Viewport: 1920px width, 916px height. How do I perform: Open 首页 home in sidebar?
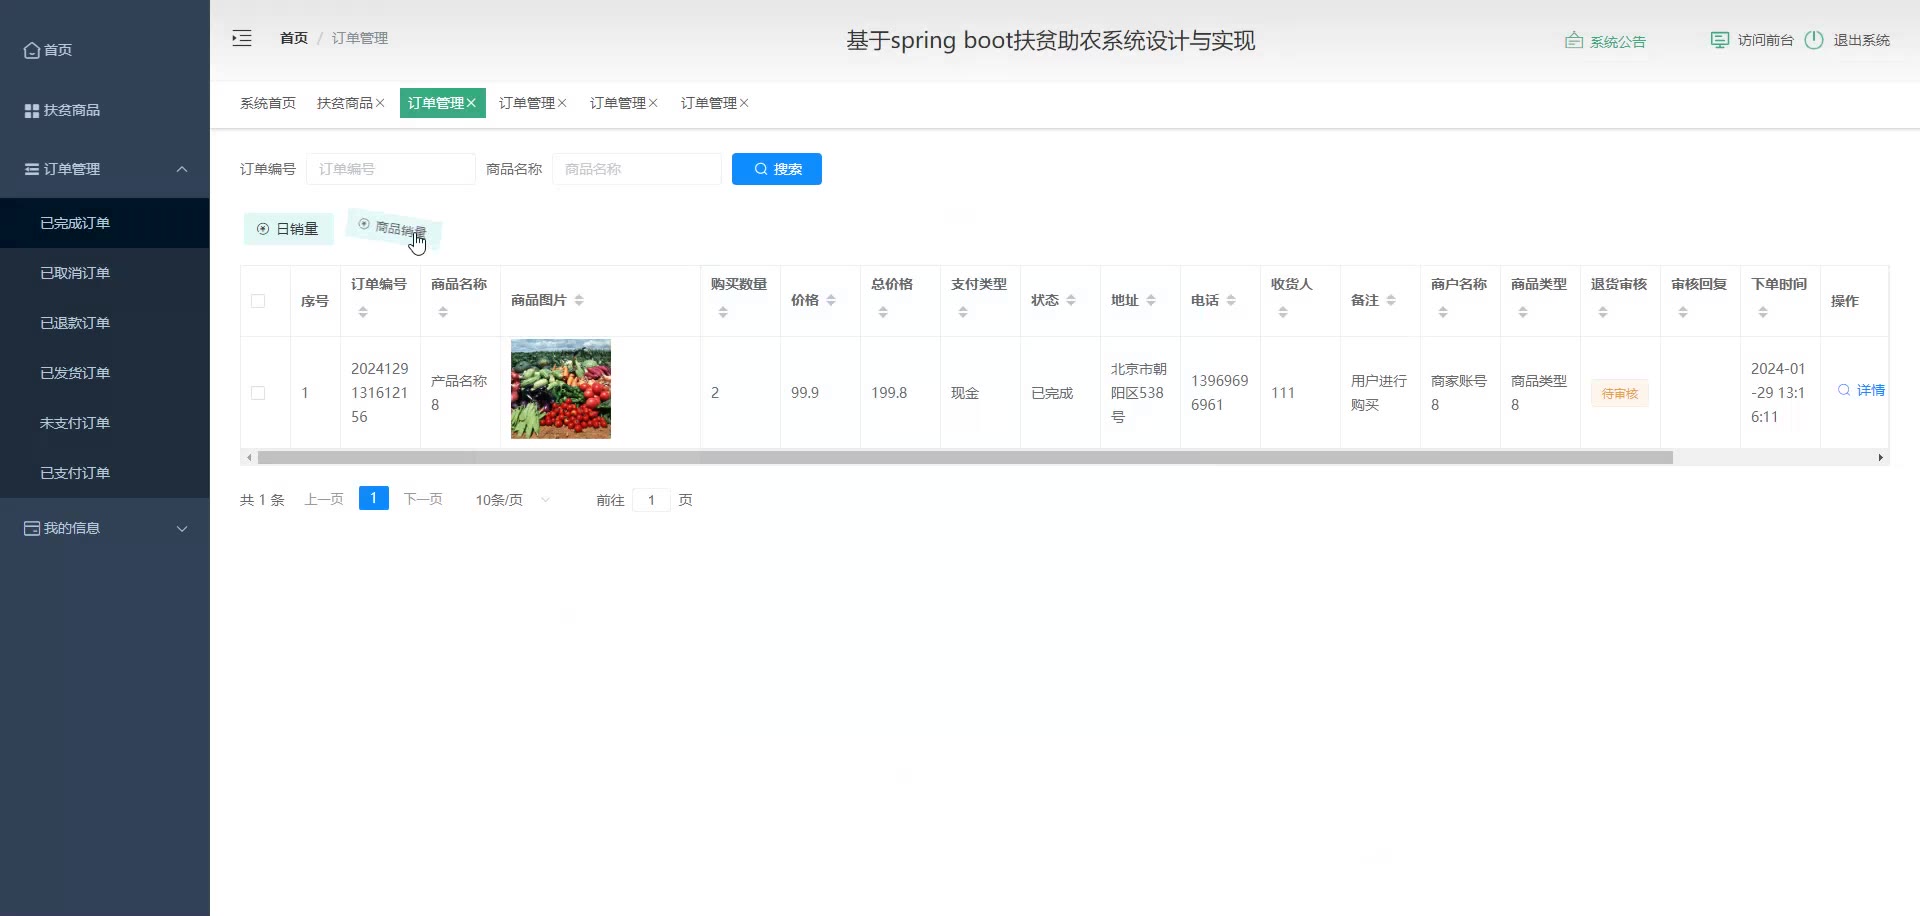pos(48,50)
